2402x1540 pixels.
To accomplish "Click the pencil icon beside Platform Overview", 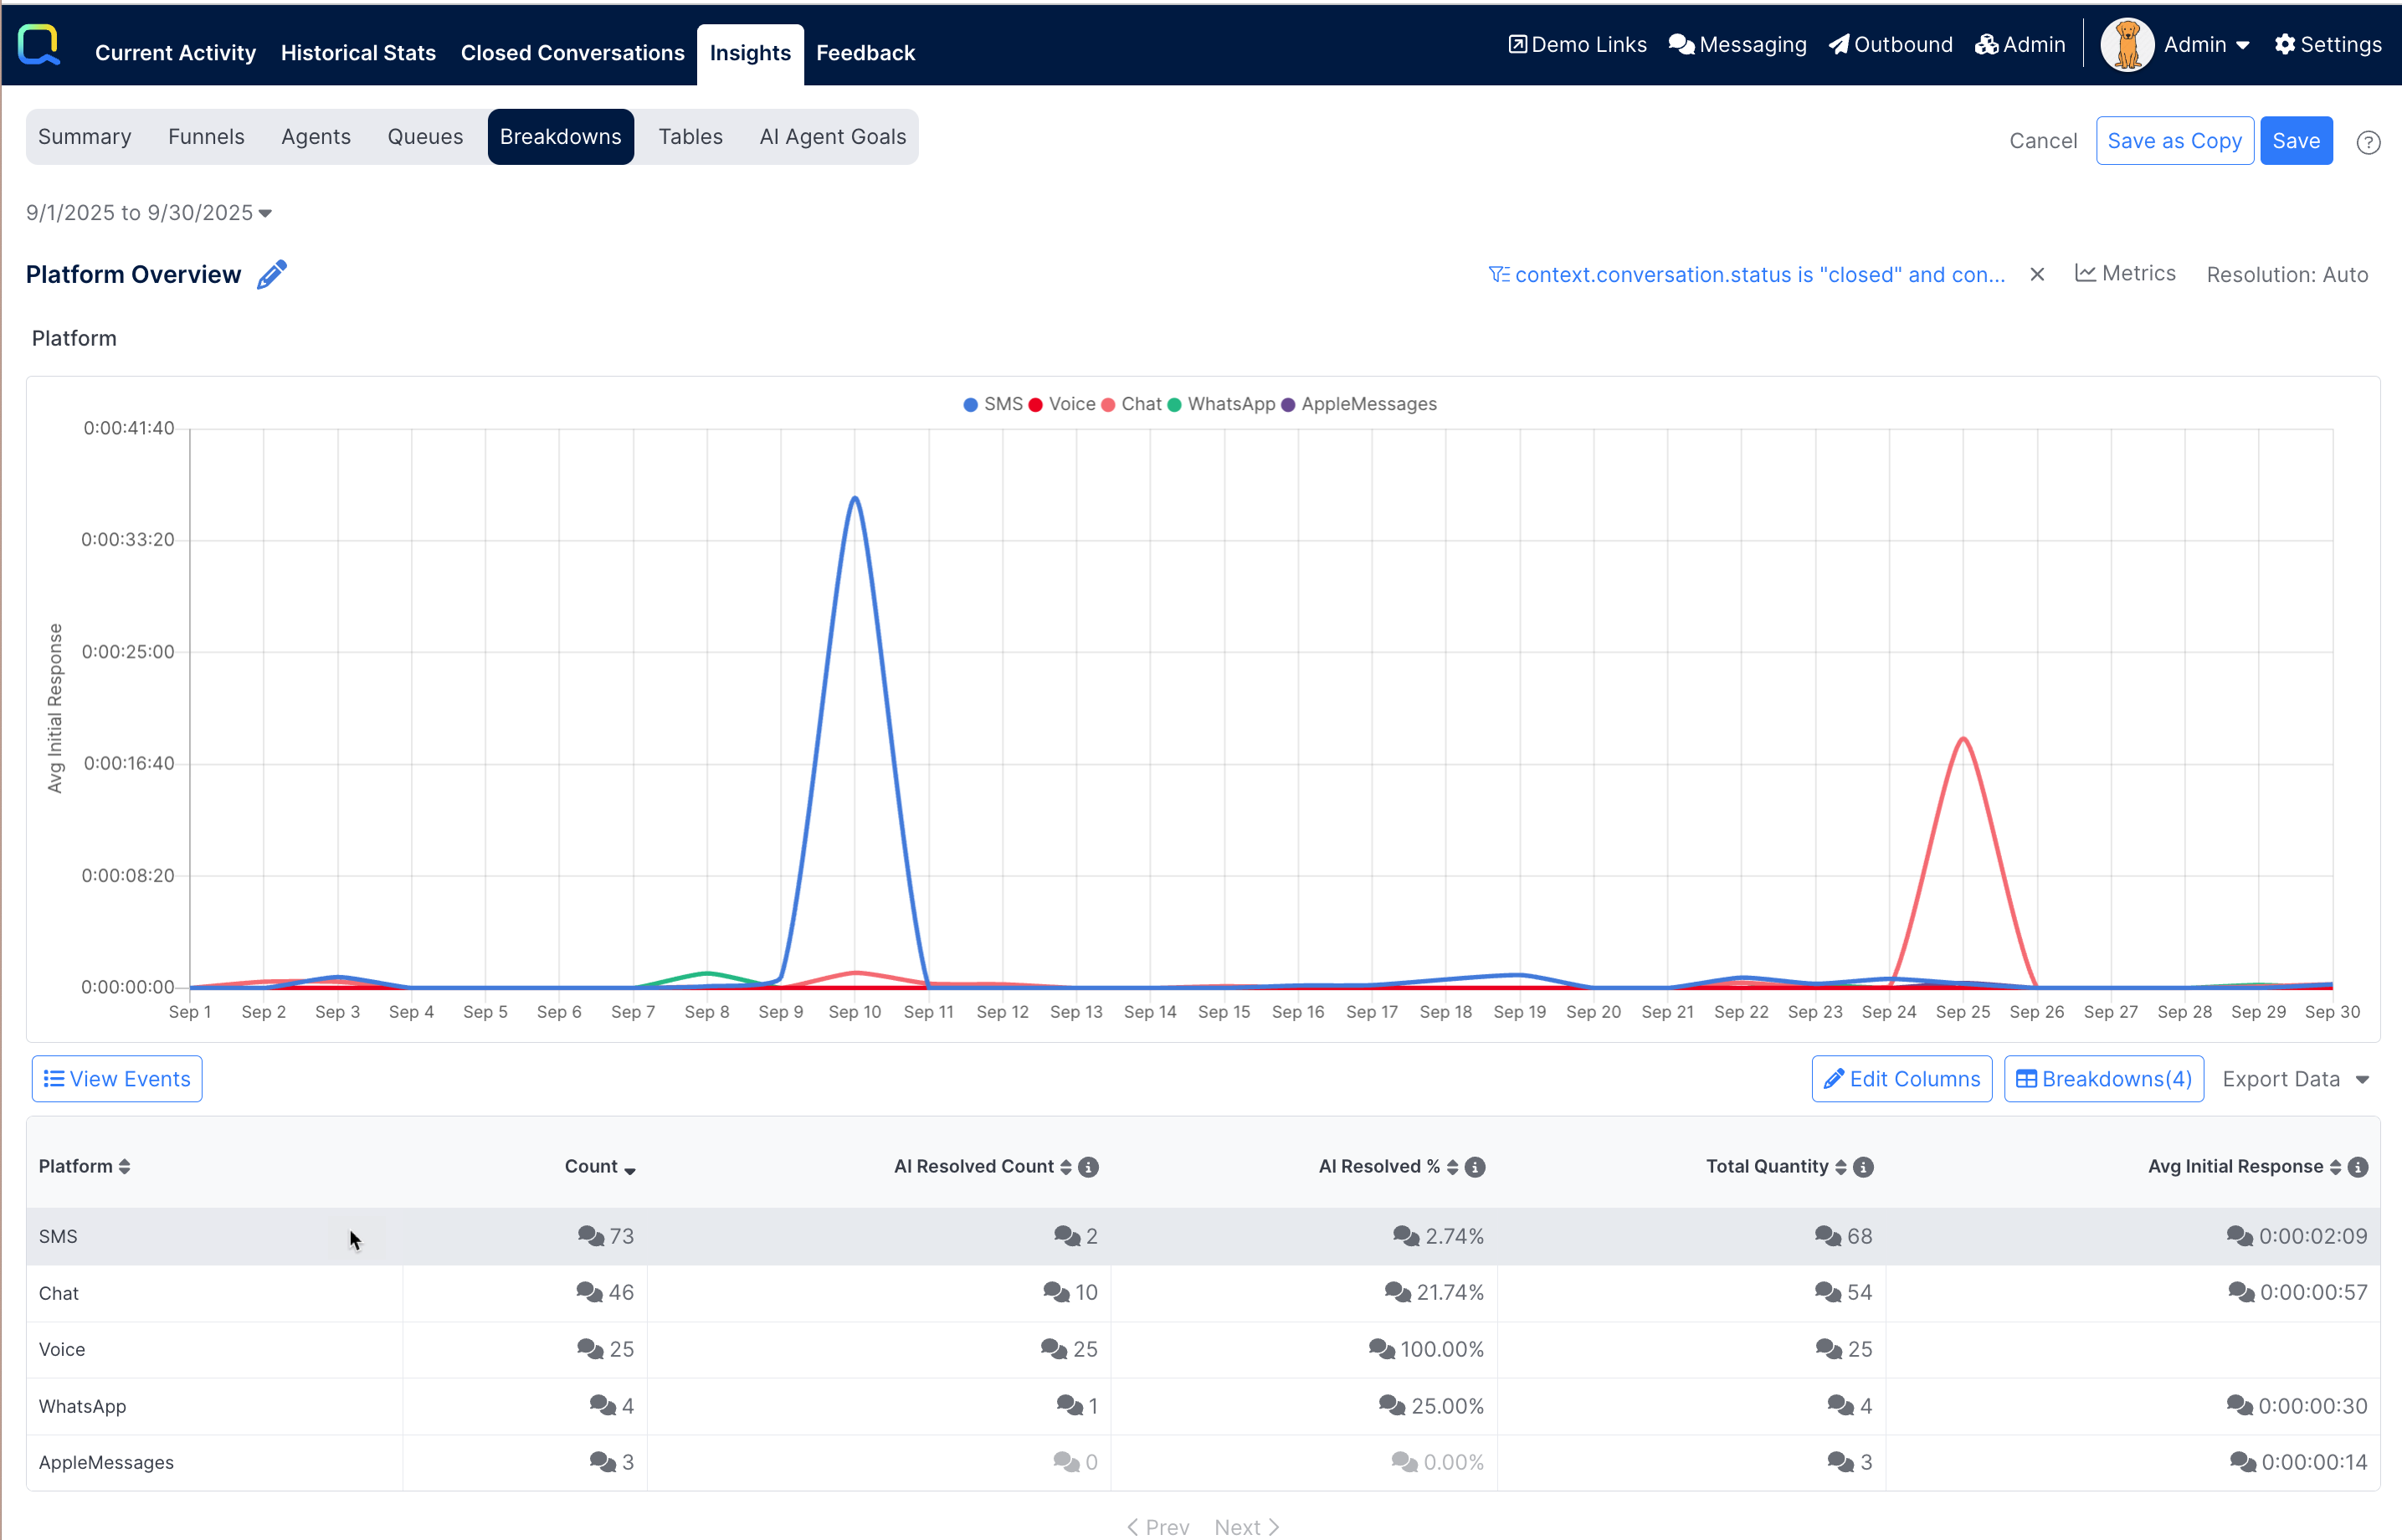I will coord(272,274).
